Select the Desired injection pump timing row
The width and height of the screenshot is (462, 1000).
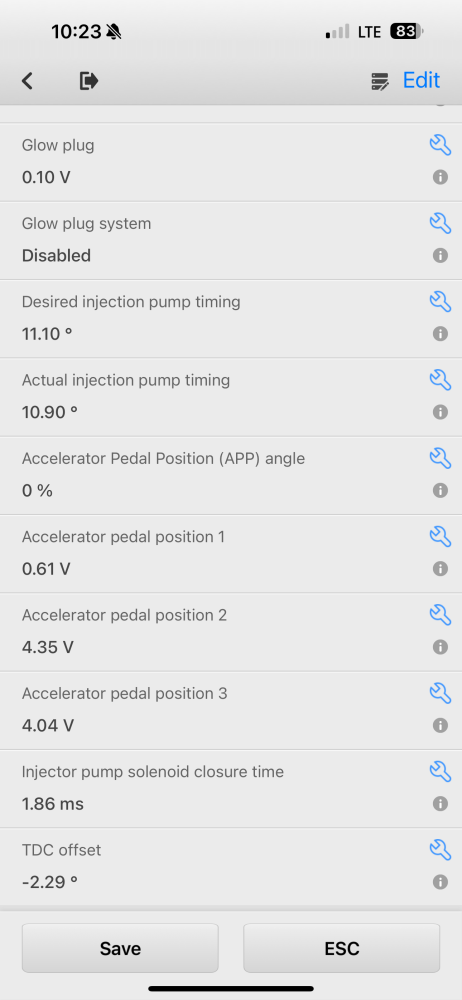(231, 318)
